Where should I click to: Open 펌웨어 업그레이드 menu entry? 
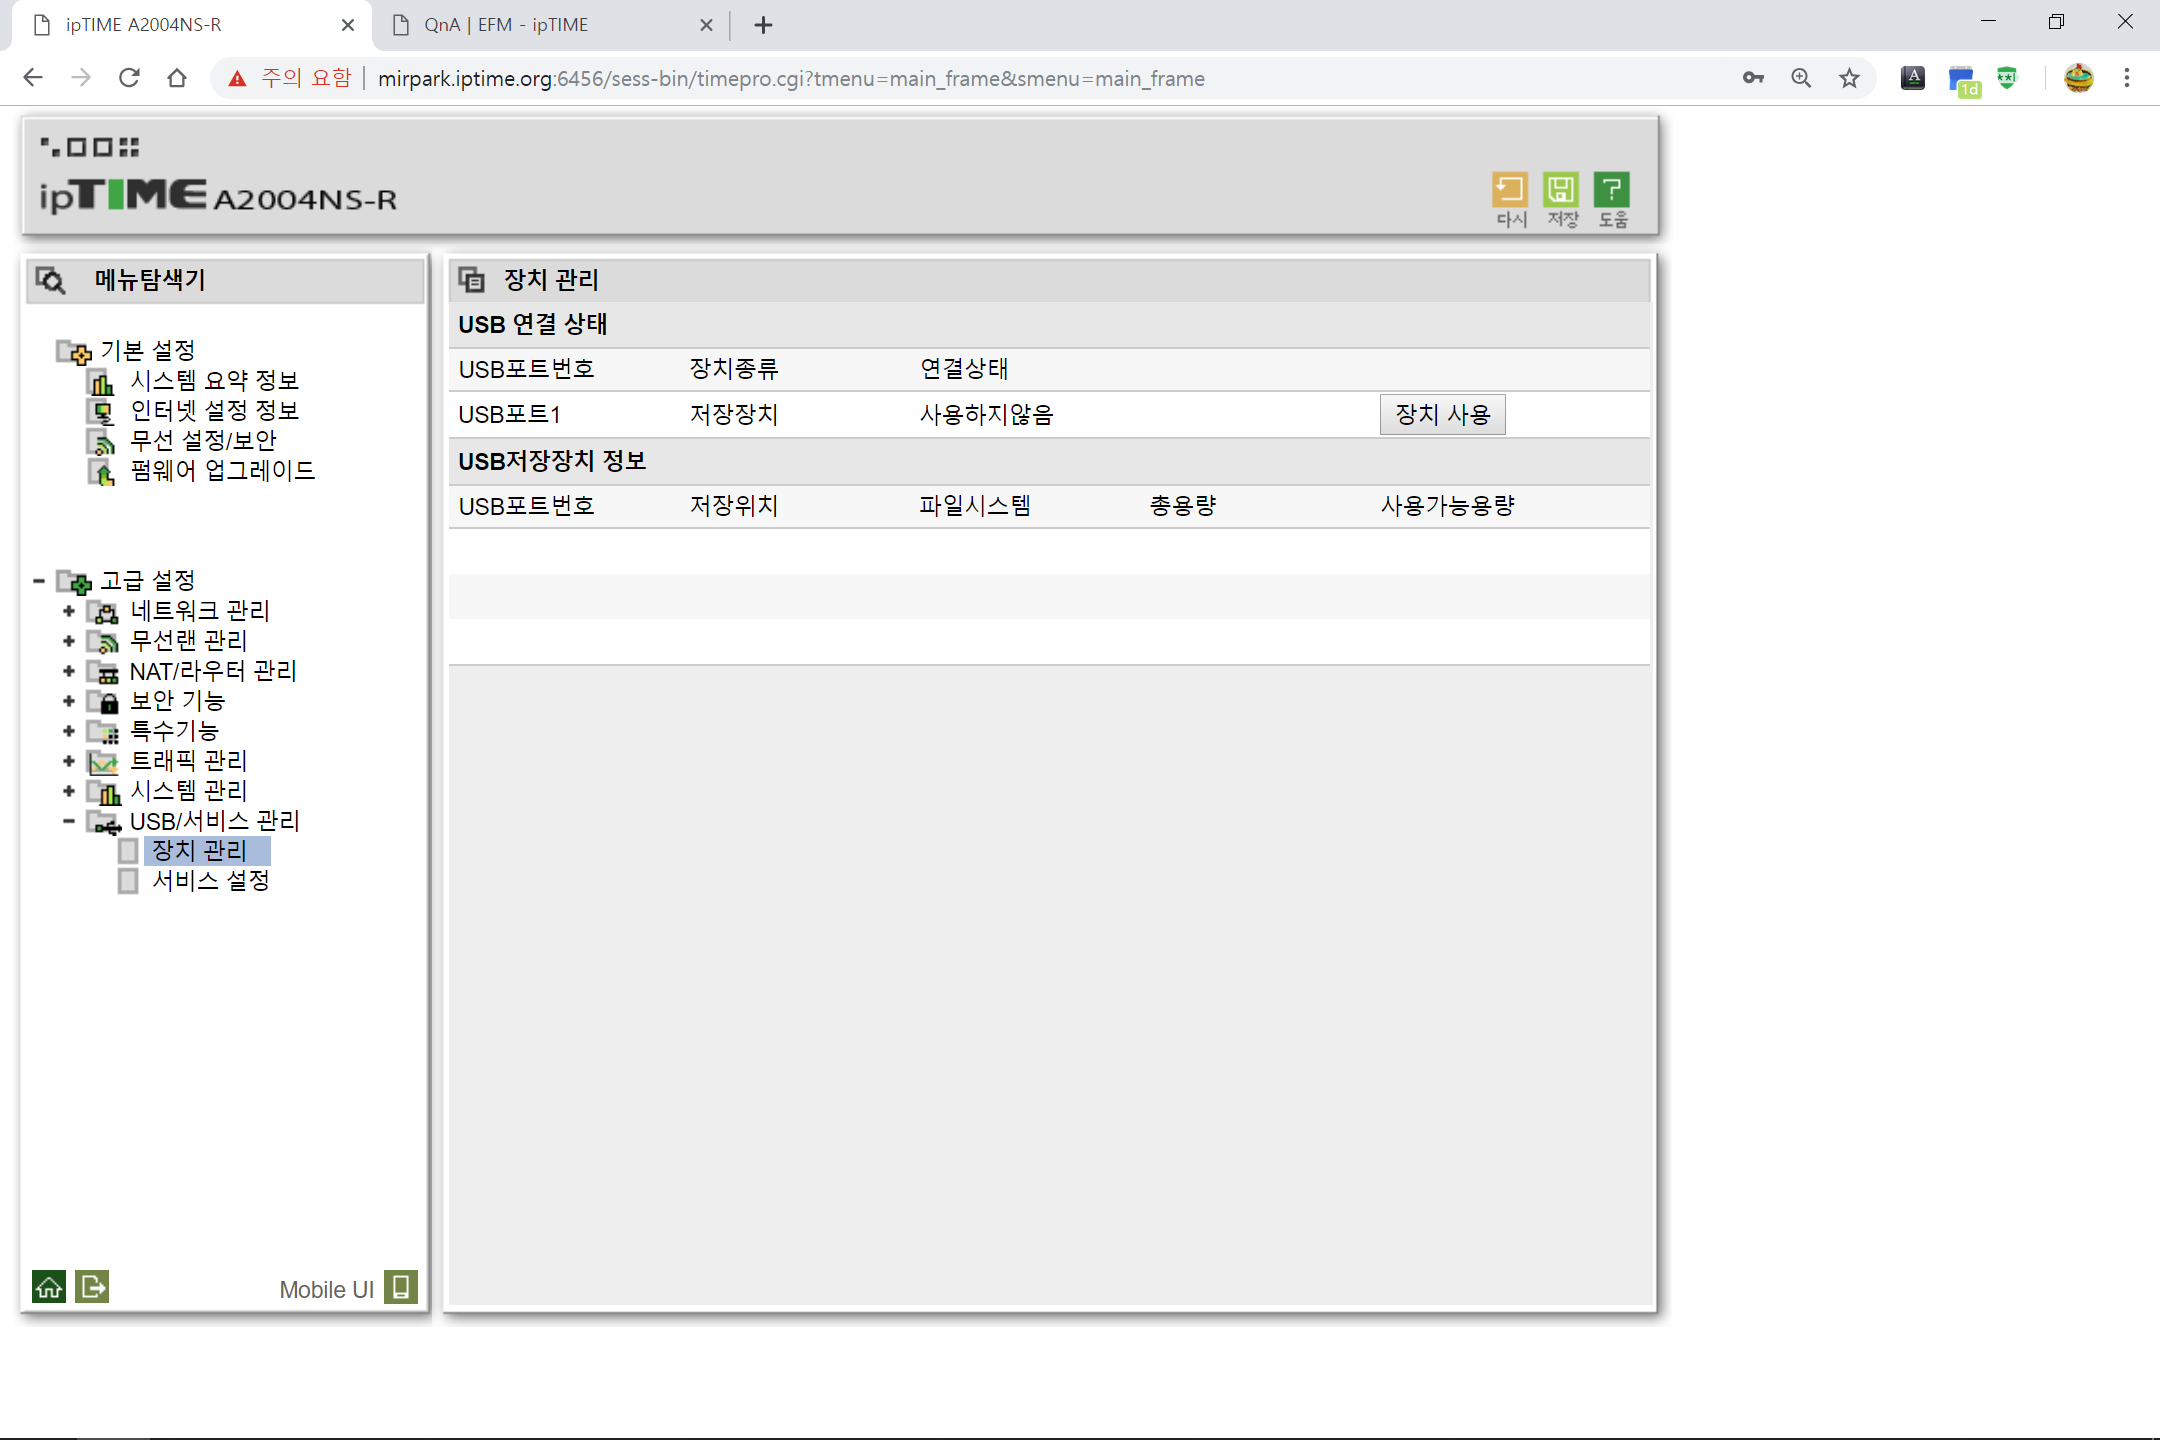pyautogui.click(x=223, y=471)
